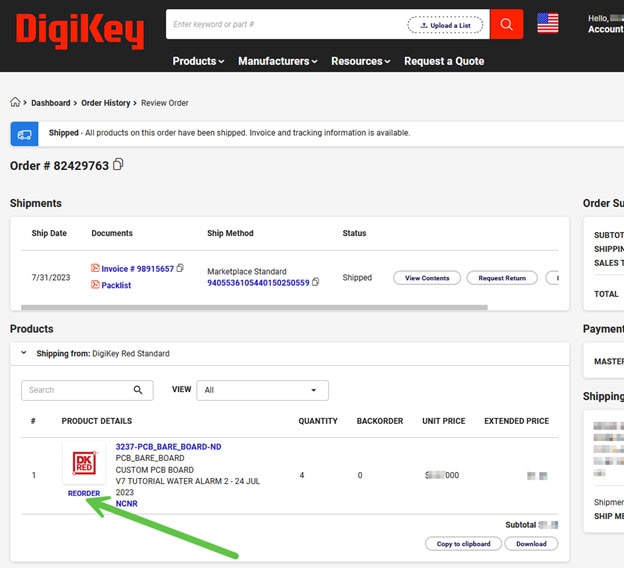Image resolution: width=624 pixels, height=568 pixels.
Task: Click the Upload a List button
Action: [x=445, y=25]
